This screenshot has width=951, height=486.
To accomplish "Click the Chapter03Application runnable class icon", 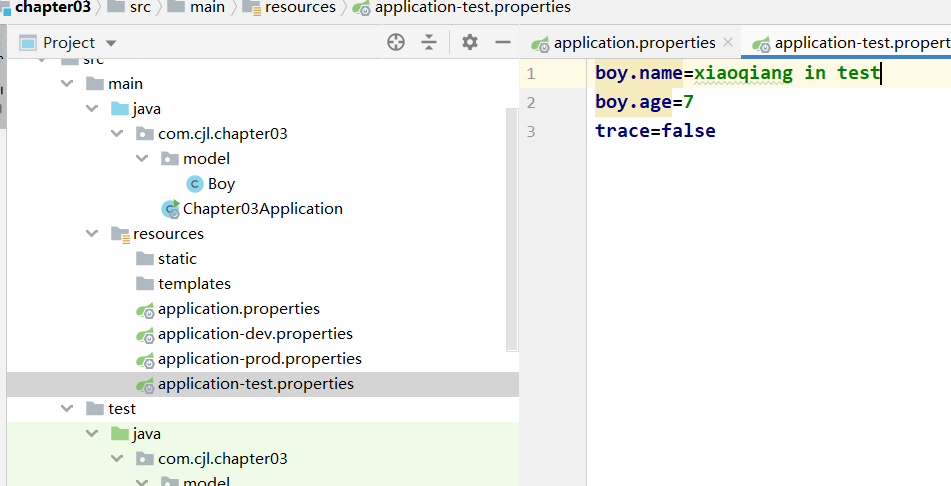I will click(170, 209).
